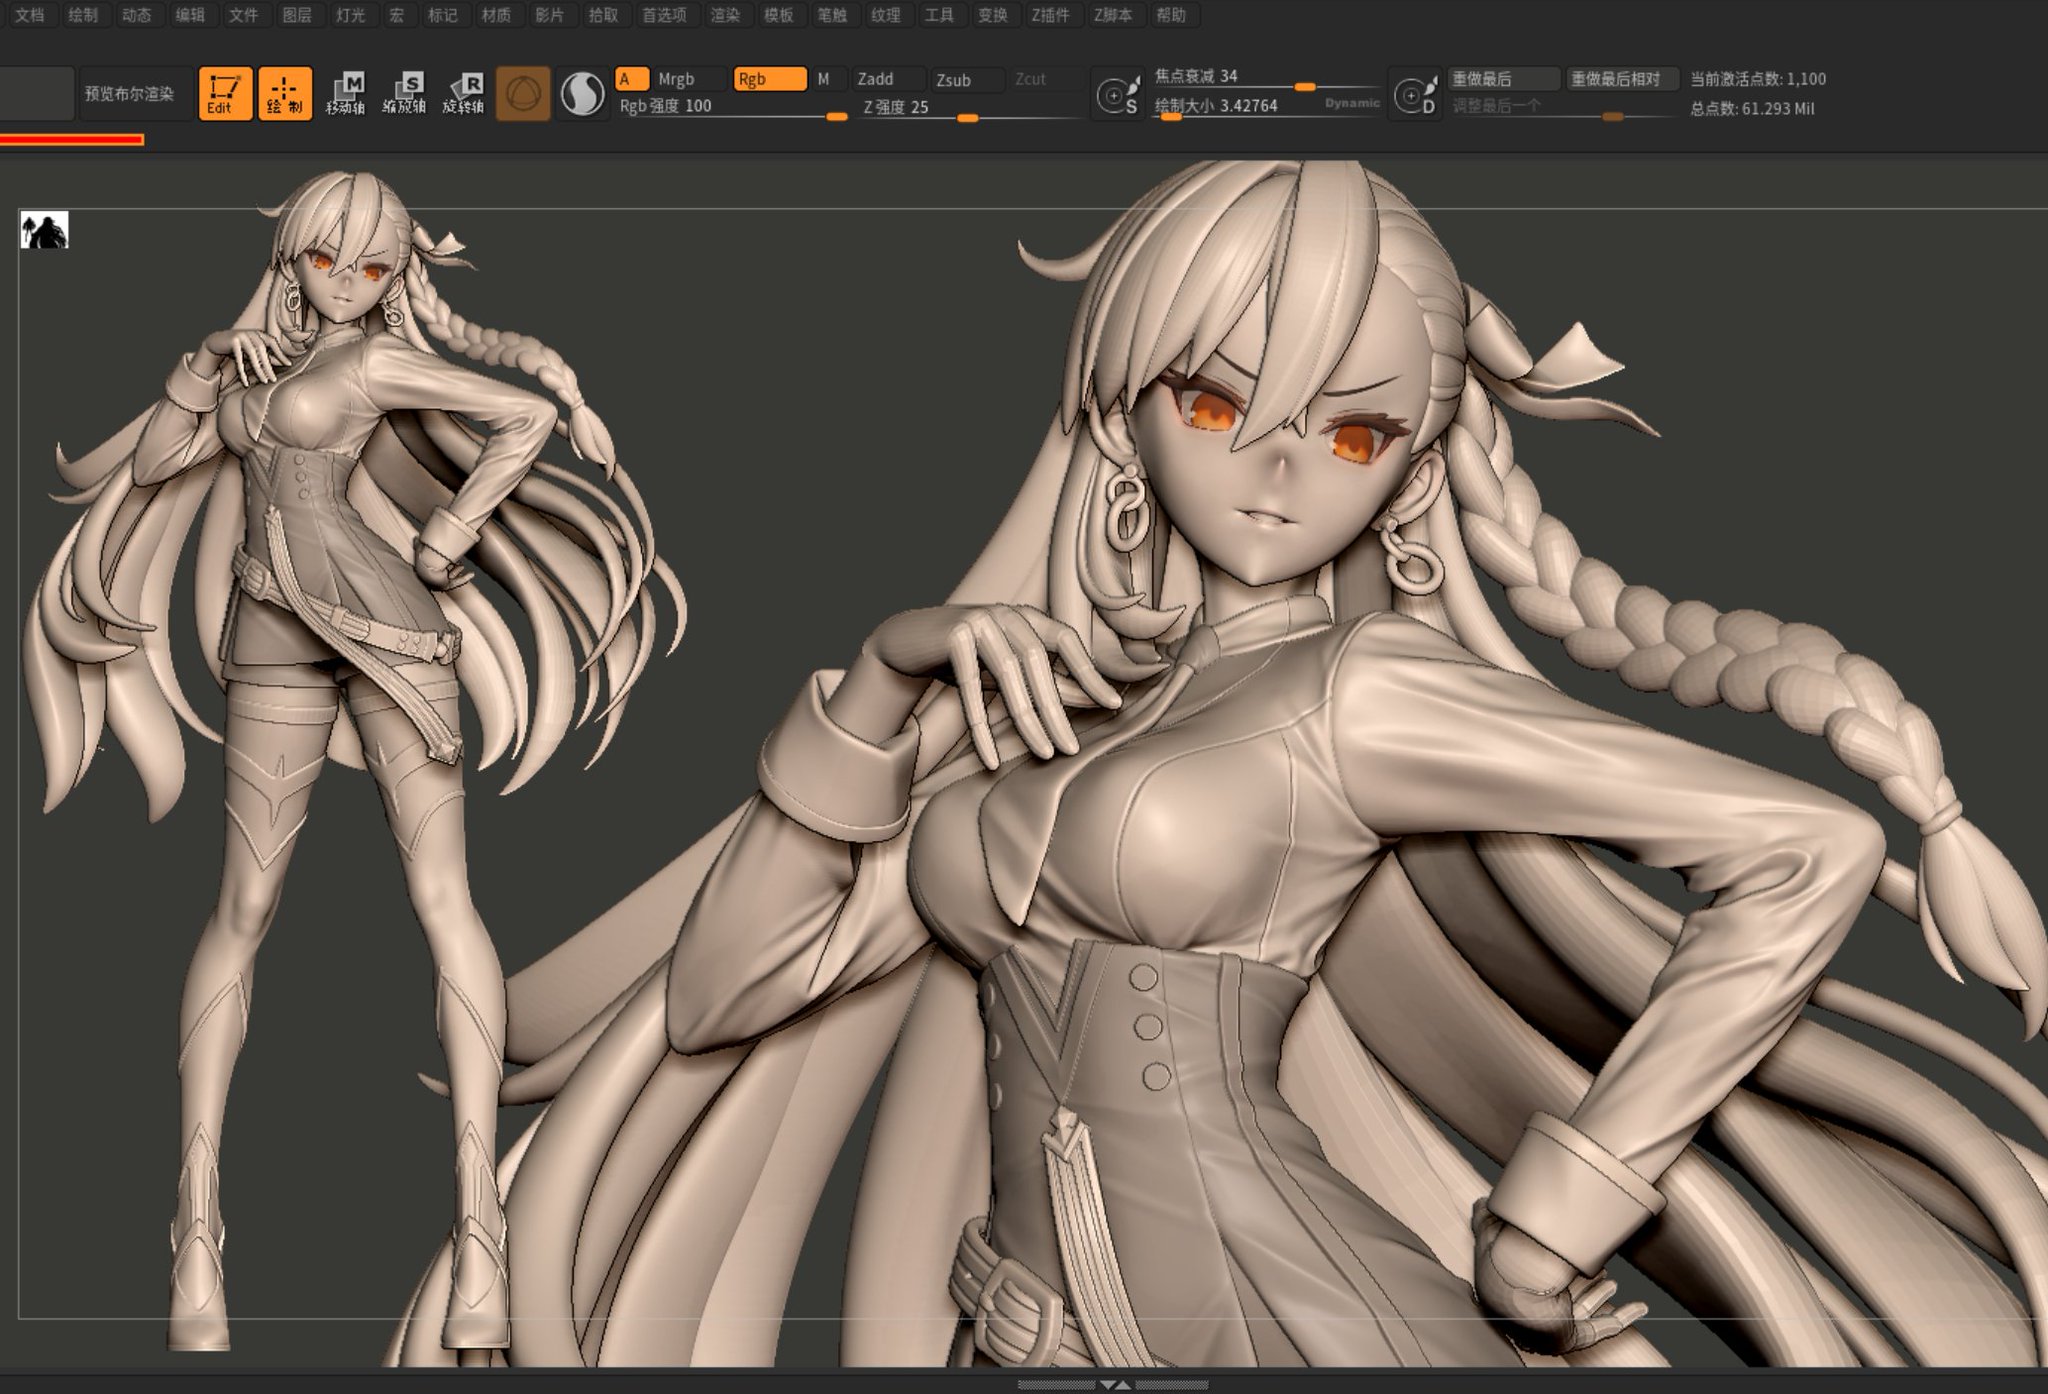The height and width of the screenshot is (1394, 2048).
Task: Open the 材质 (Material) menu
Action: (496, 15)
